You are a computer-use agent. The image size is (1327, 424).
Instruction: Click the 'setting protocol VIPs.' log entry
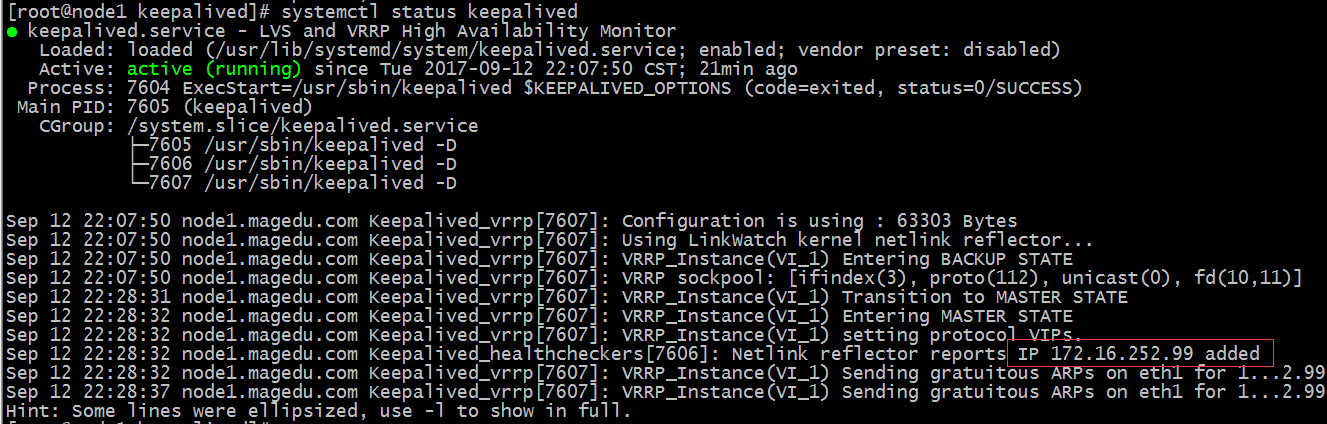tap(962, 335)
